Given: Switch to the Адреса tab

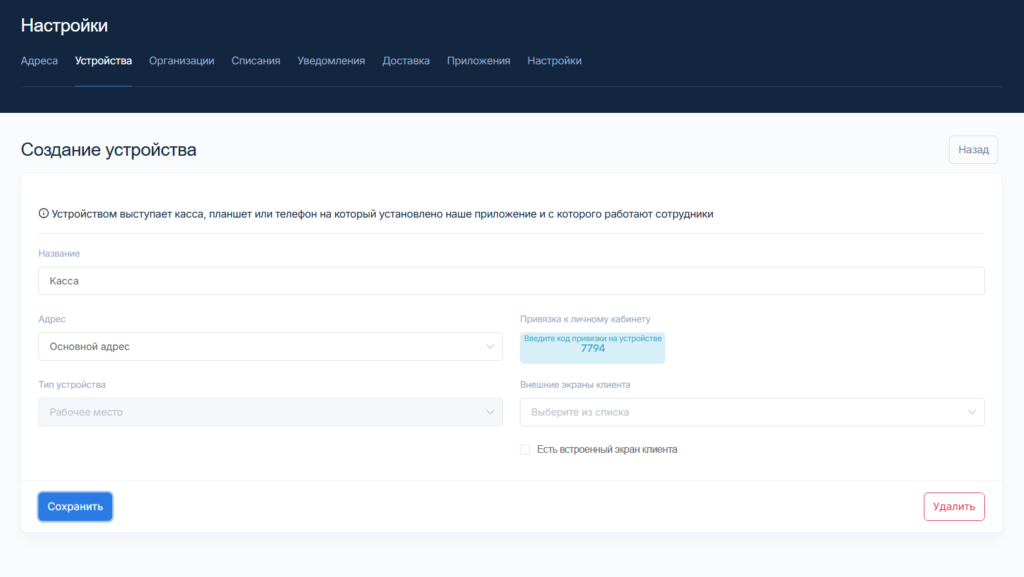Looking at the screenshot, I should [39, 61].
